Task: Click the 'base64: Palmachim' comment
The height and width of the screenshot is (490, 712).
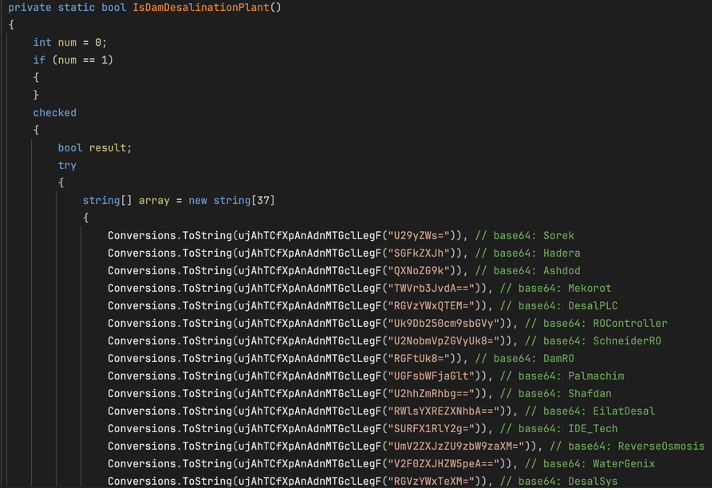Action: (565, 375)
